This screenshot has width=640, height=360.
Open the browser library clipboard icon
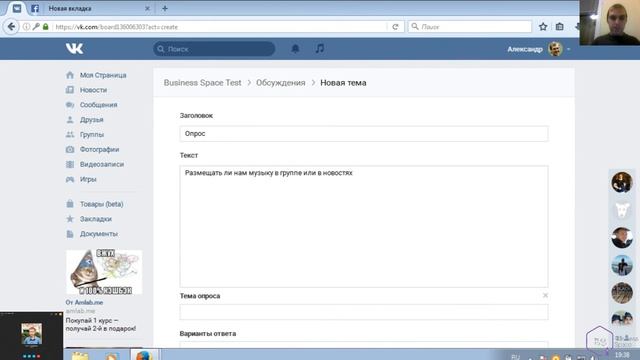(x=560, y=27)
